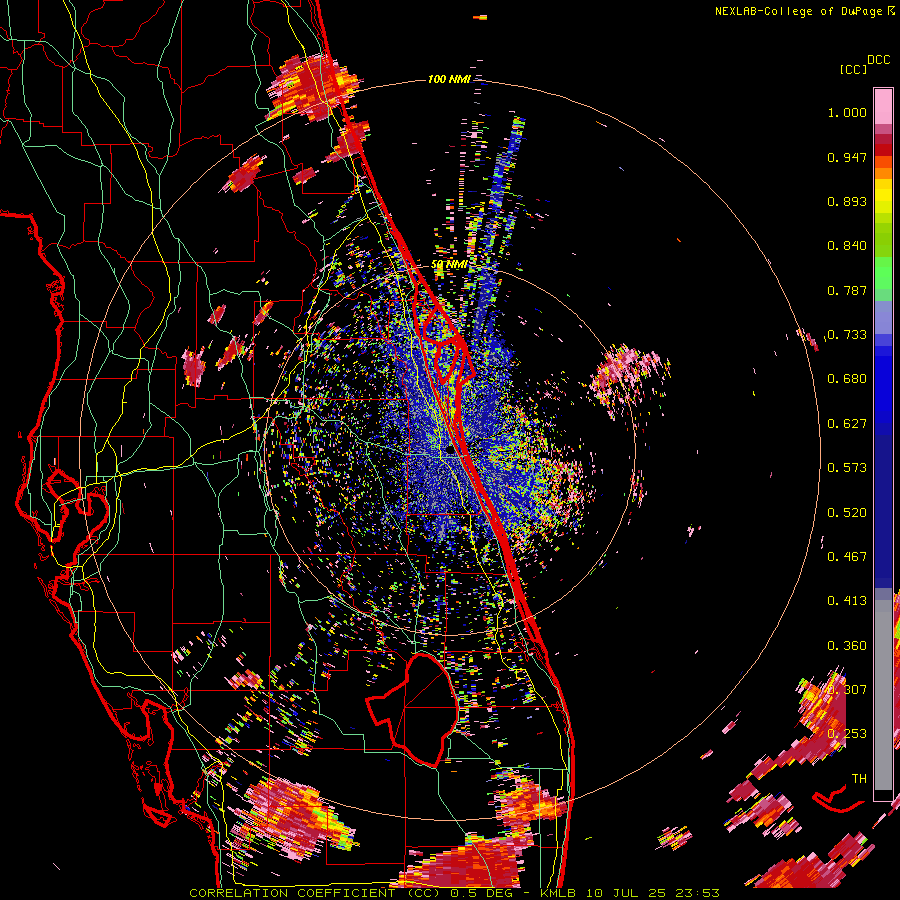900x900 pixels.
Task: Click the 1.000 color scale value
Action: click(847, 112)
